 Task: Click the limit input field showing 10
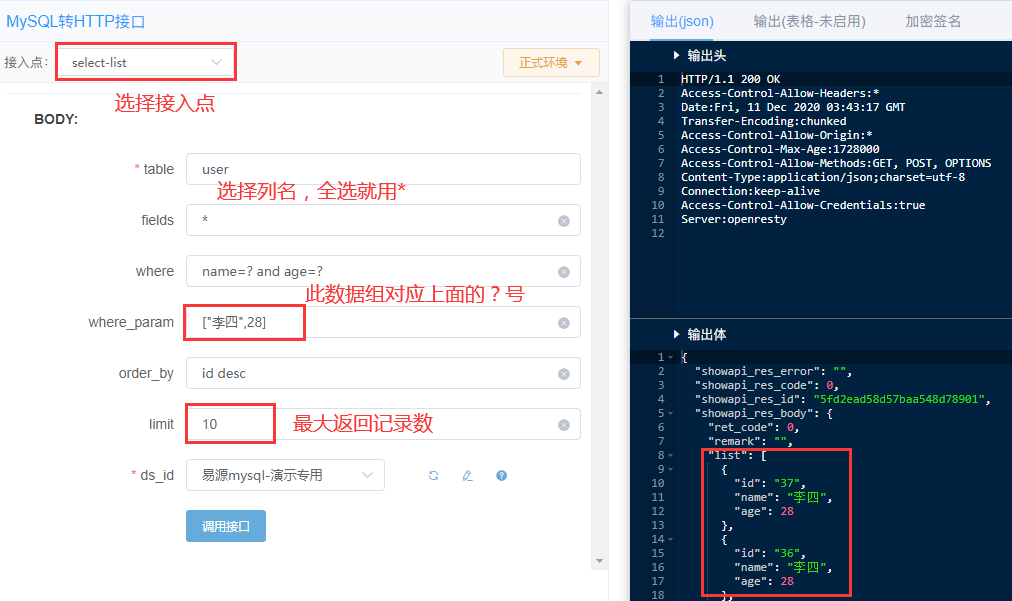pos(383,424)
